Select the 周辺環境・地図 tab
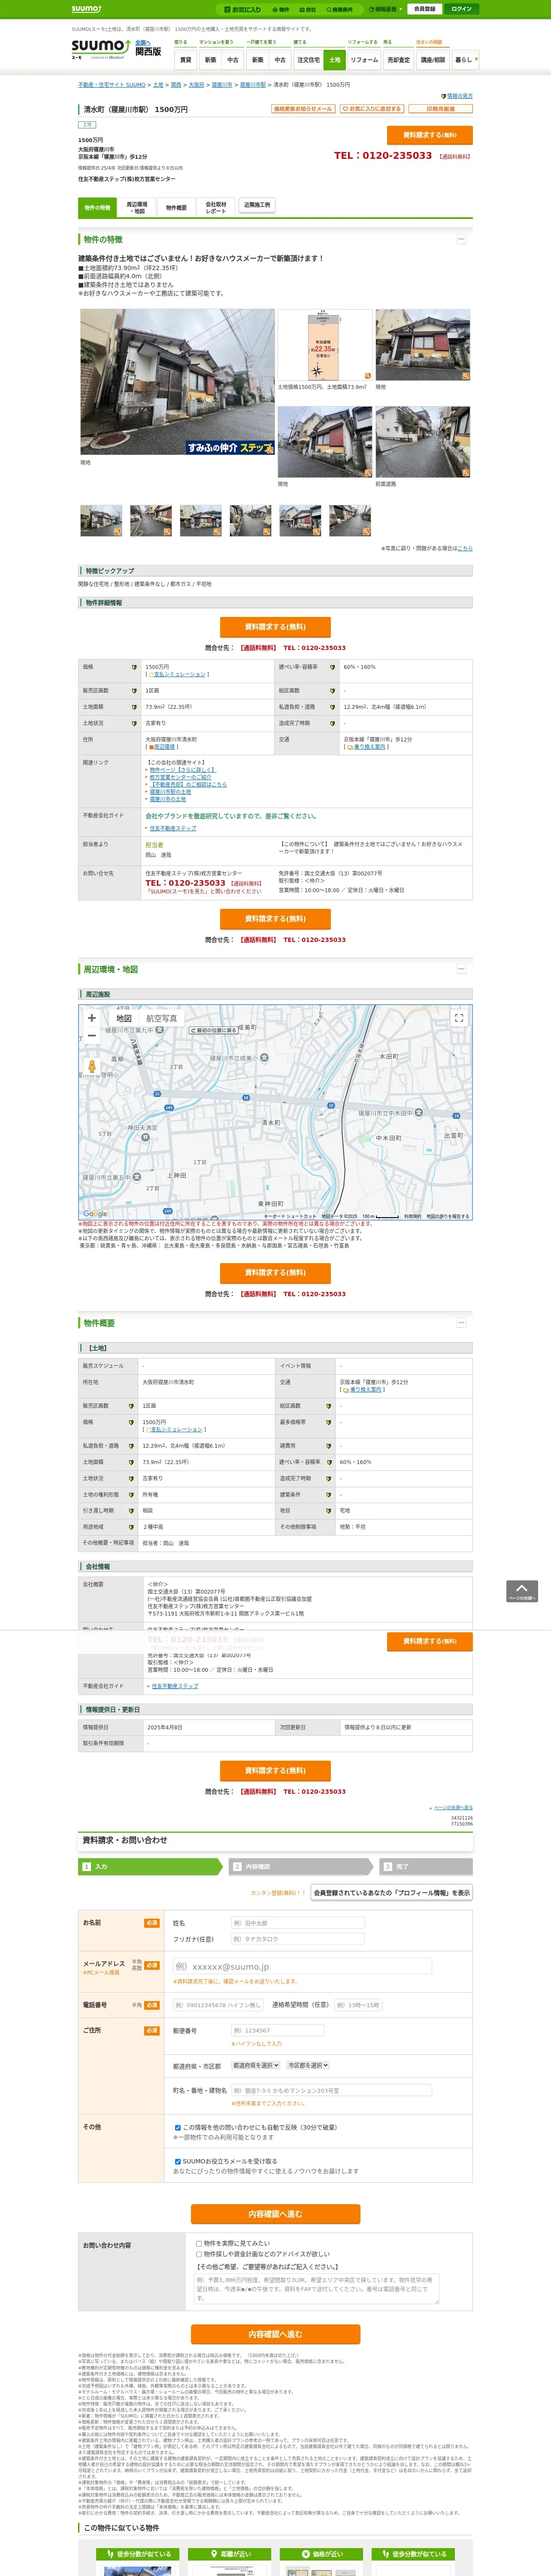The image size is (551, 2576). pyautogui.click(x=137, y=208)
